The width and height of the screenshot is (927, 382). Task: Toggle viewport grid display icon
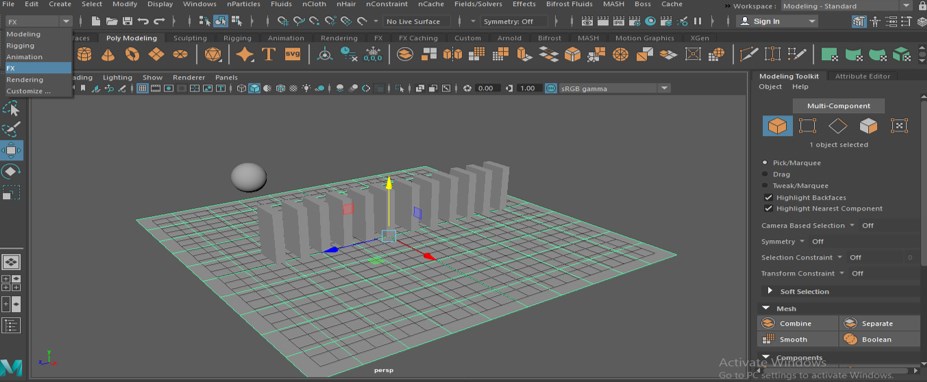(142, 88)
